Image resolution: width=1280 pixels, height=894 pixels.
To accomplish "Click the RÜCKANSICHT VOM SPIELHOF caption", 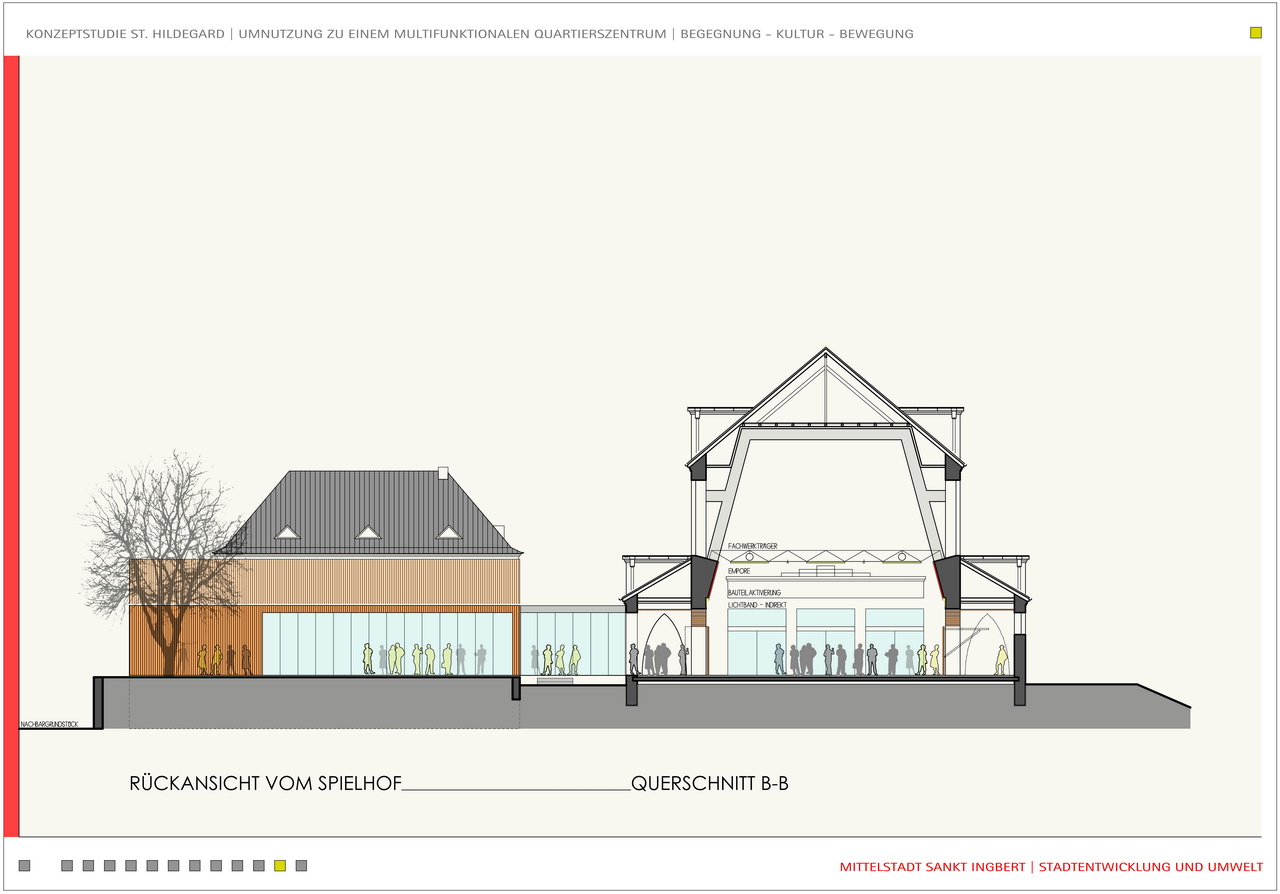I will (x=265, y=784).
